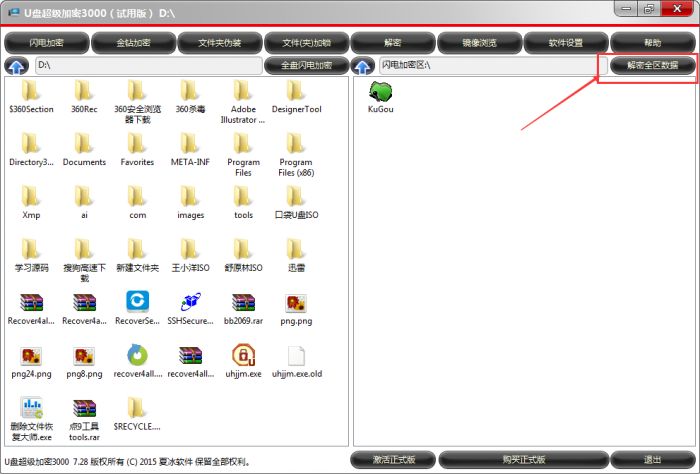Click the D:\ path input field
This screenshot has height=474, width=700.
point(148,65)
